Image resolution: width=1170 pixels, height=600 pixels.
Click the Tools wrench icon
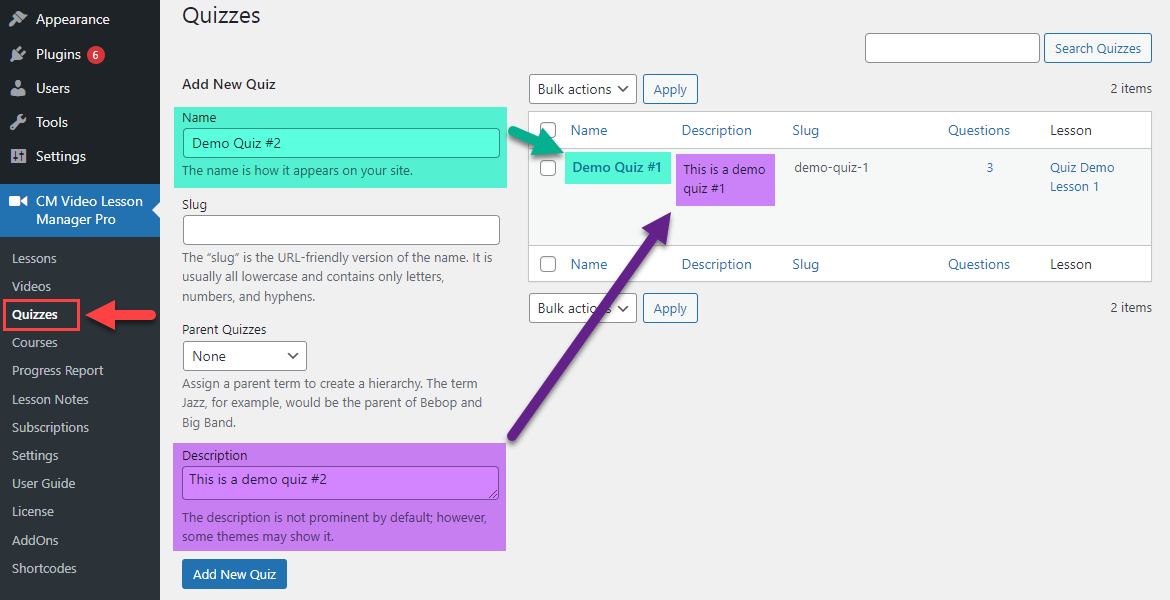(x=18, y=122)
